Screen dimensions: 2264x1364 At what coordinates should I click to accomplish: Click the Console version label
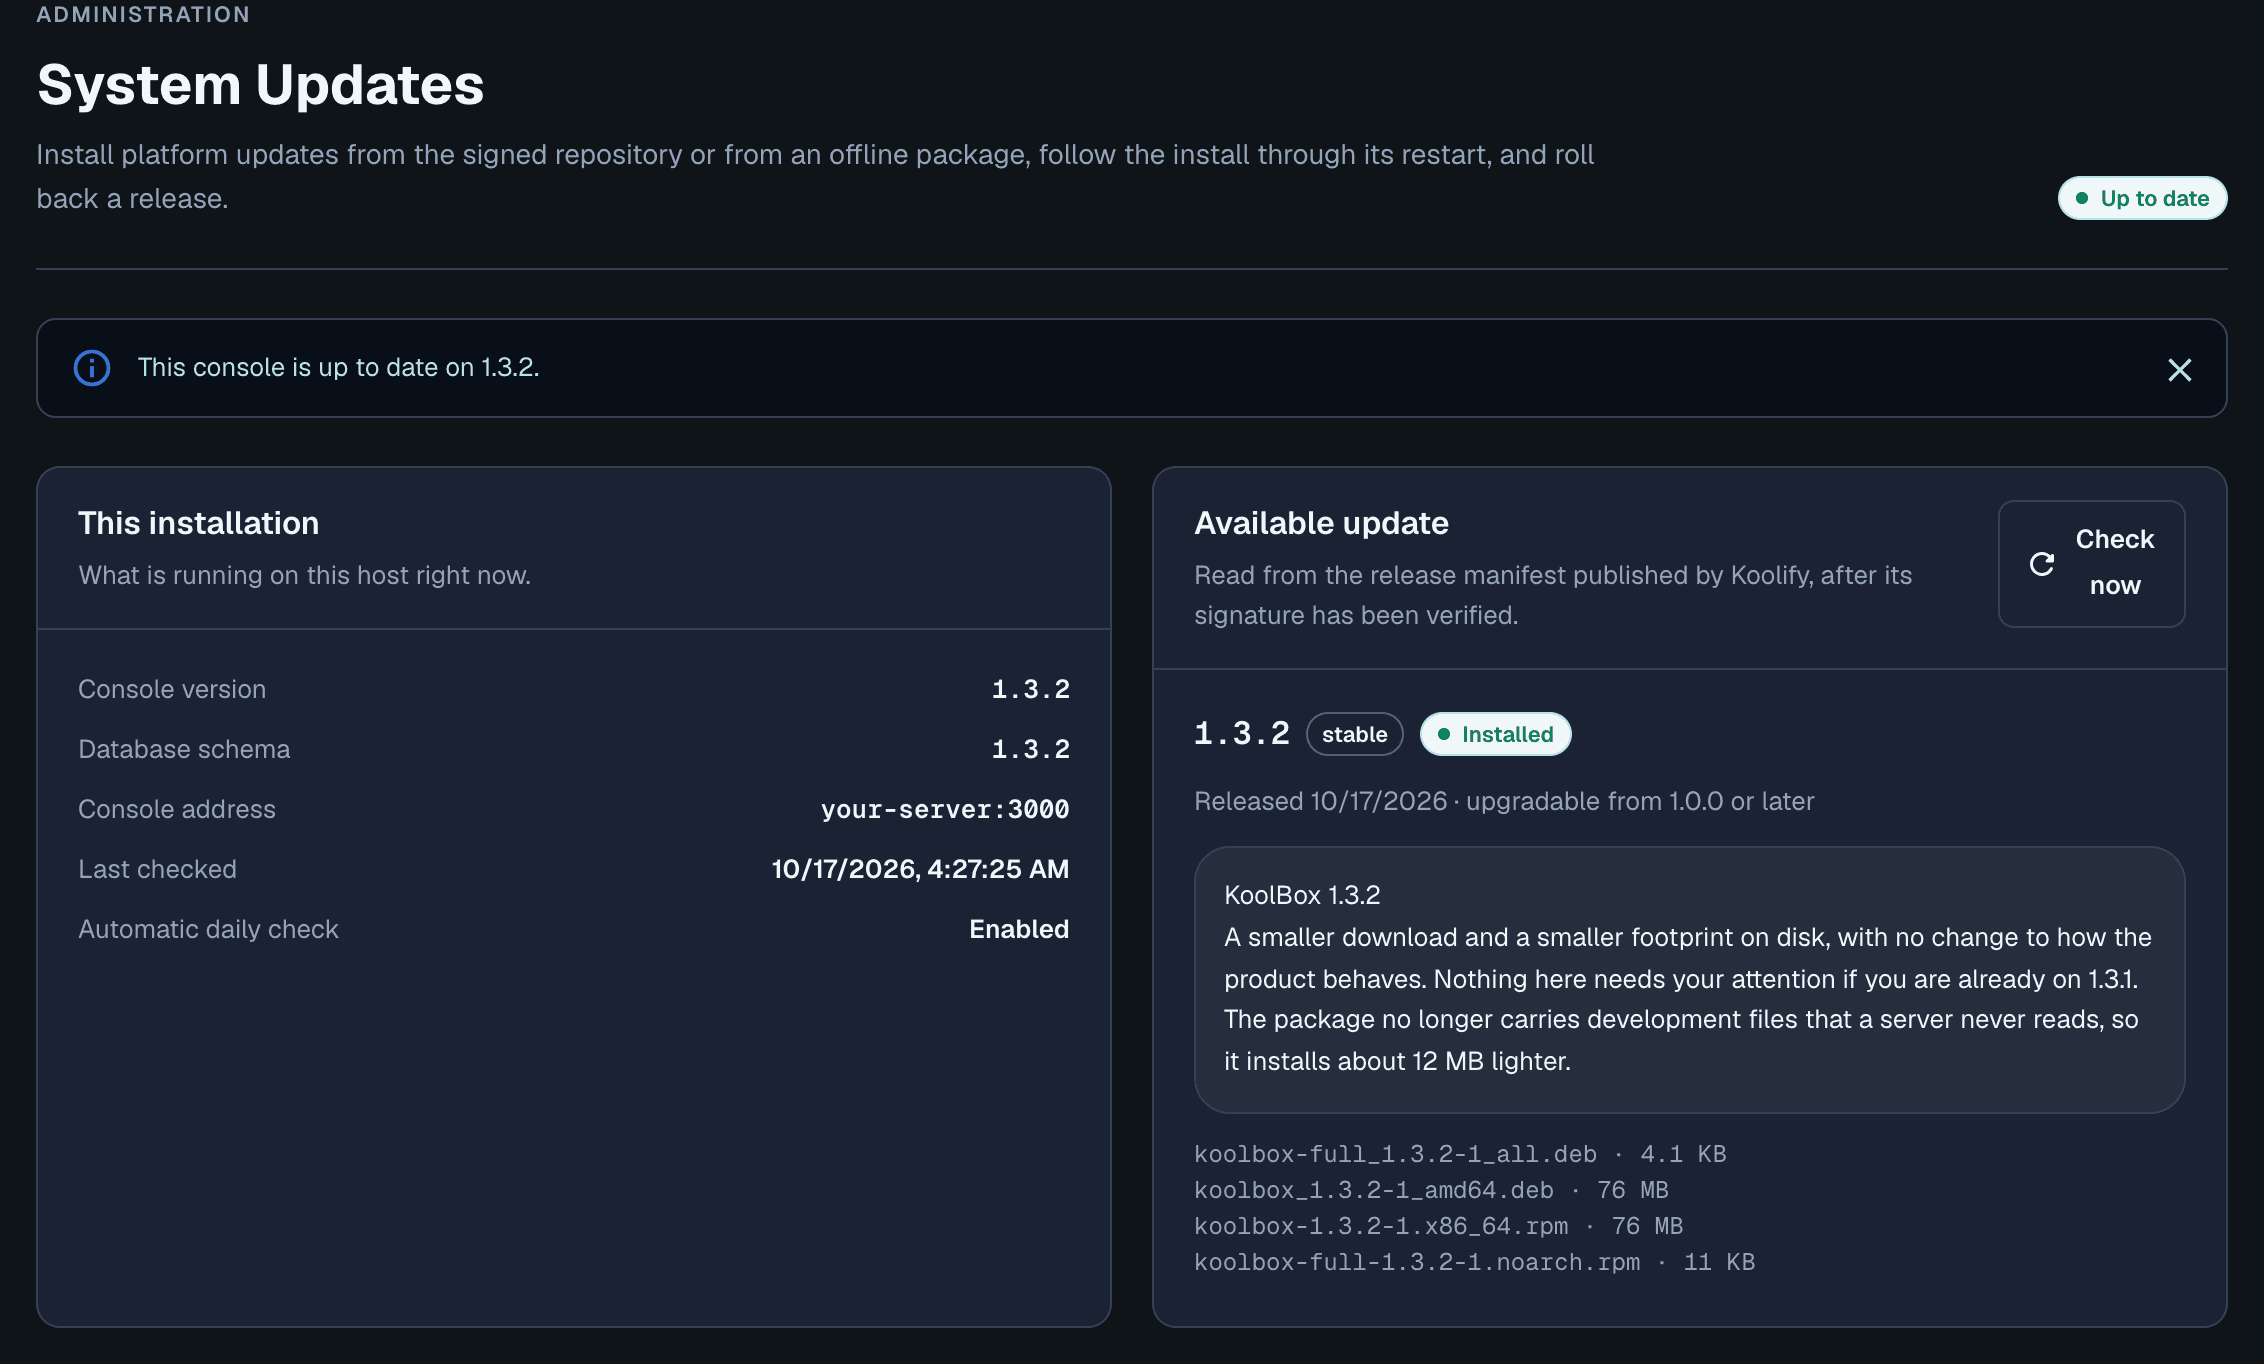(x=172, y=689)
